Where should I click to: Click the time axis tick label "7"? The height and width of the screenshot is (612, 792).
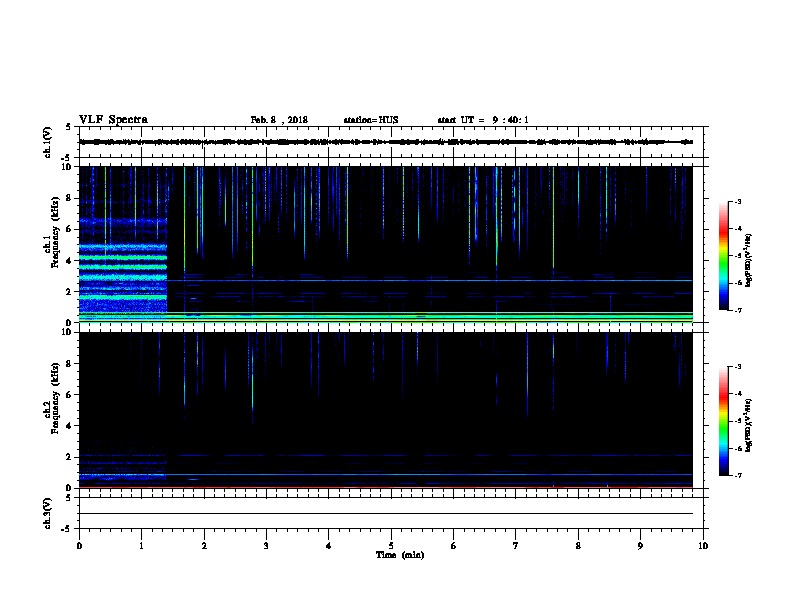pos(516,546)
